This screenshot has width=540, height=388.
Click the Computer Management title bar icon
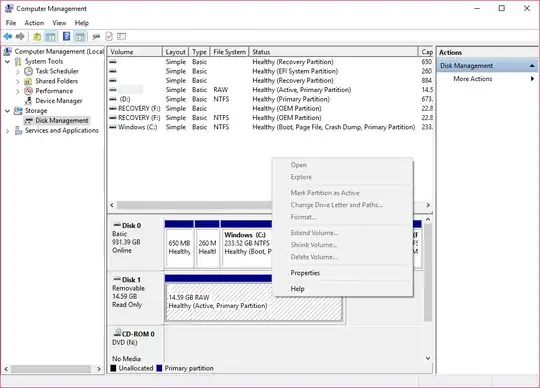coord(9,8)
